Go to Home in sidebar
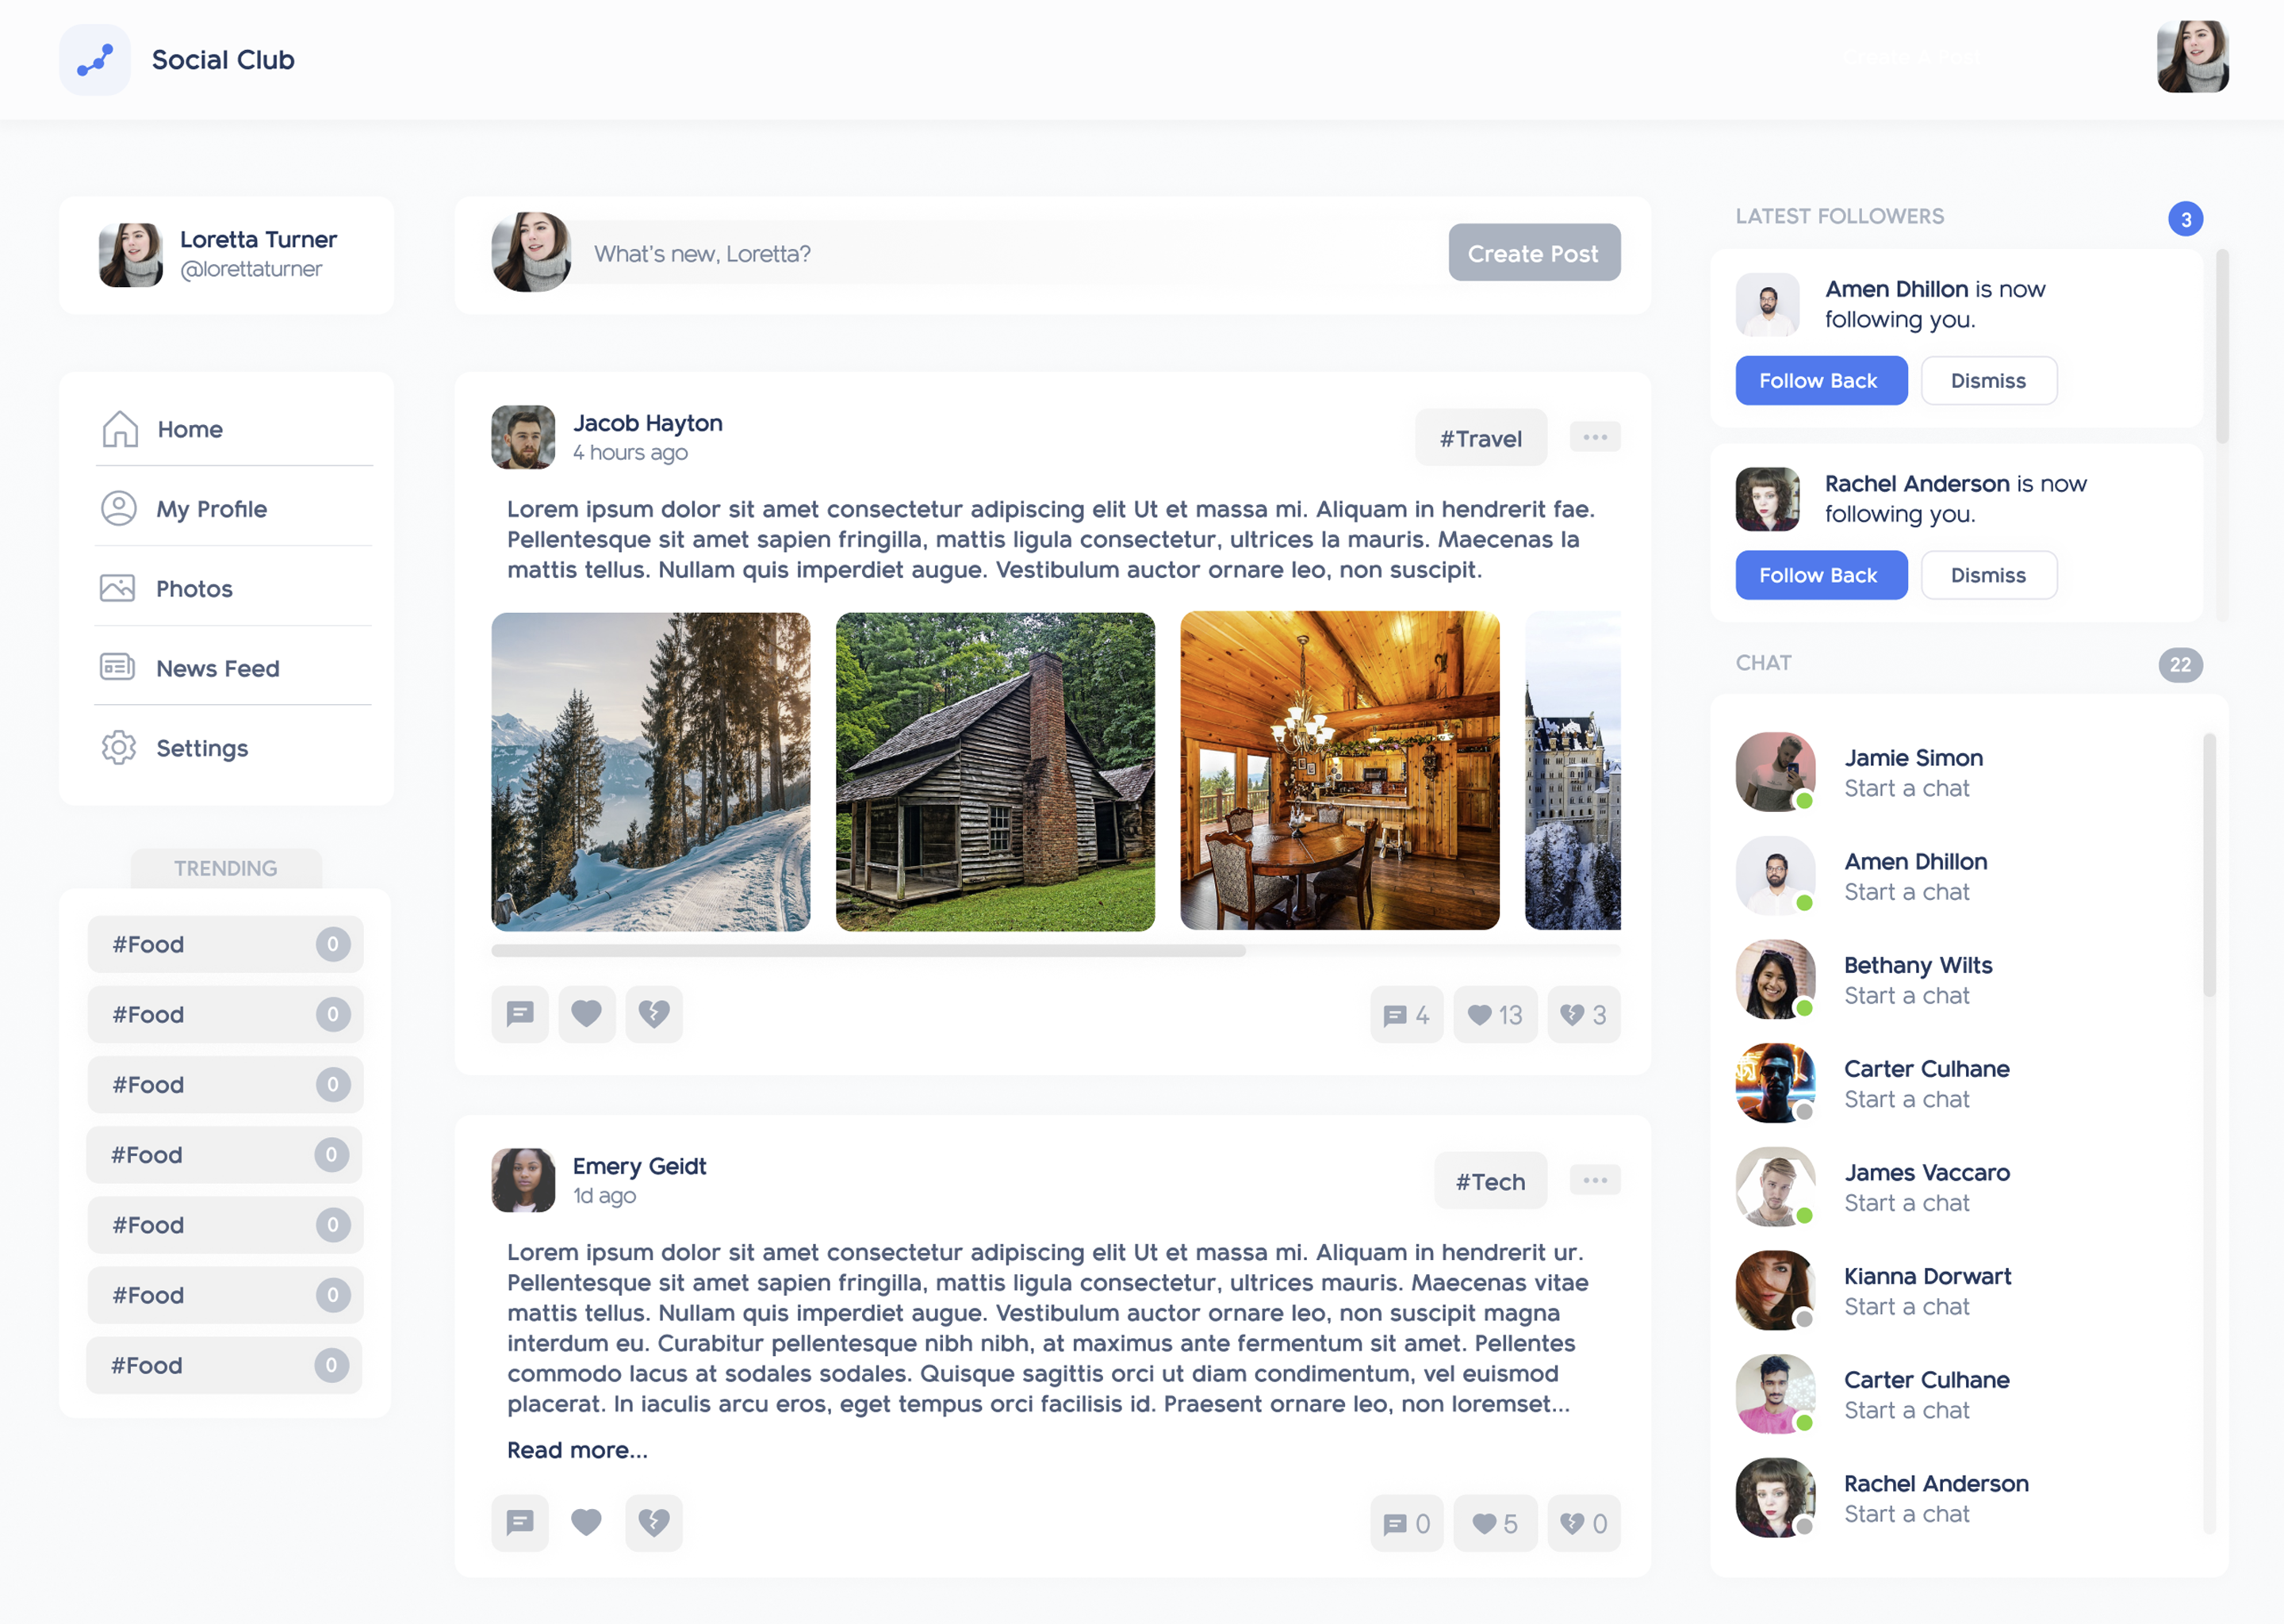Screen dimensions: 2284x1624 point(190,429)
